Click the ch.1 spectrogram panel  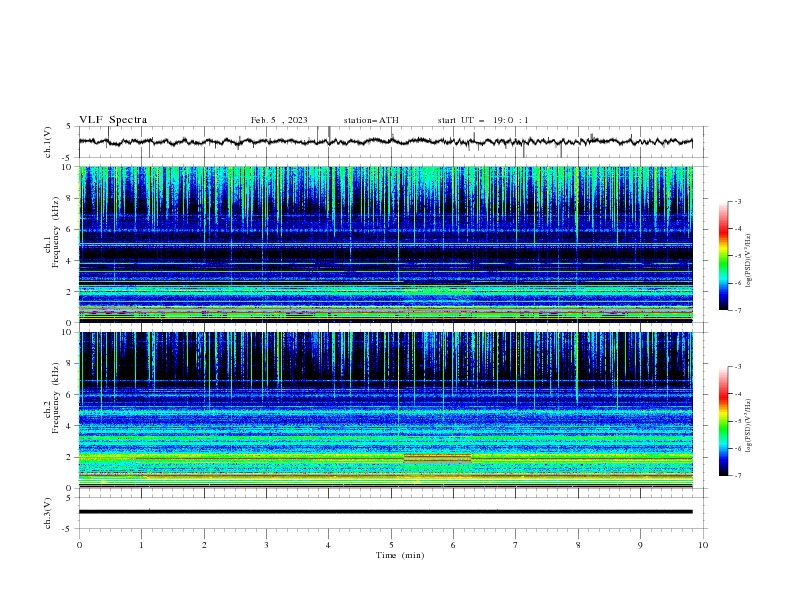coord(385,244)
